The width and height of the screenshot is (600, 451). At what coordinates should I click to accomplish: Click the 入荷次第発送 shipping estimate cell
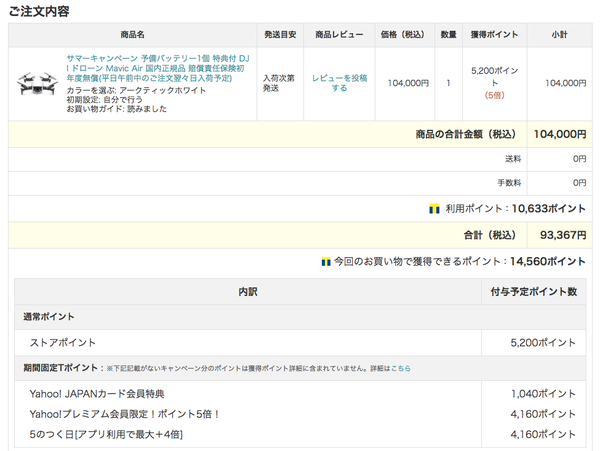279,83
